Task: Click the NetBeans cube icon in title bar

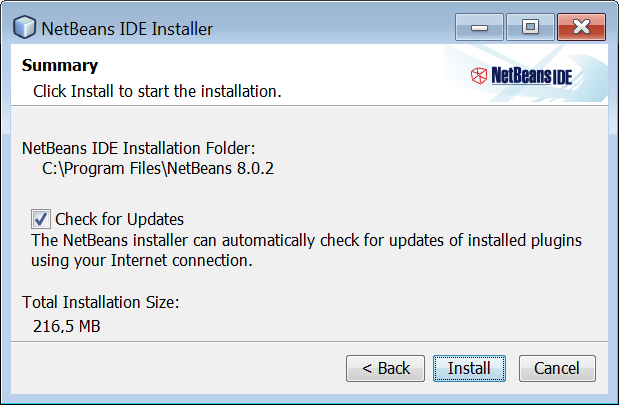Action: [24, 27]
